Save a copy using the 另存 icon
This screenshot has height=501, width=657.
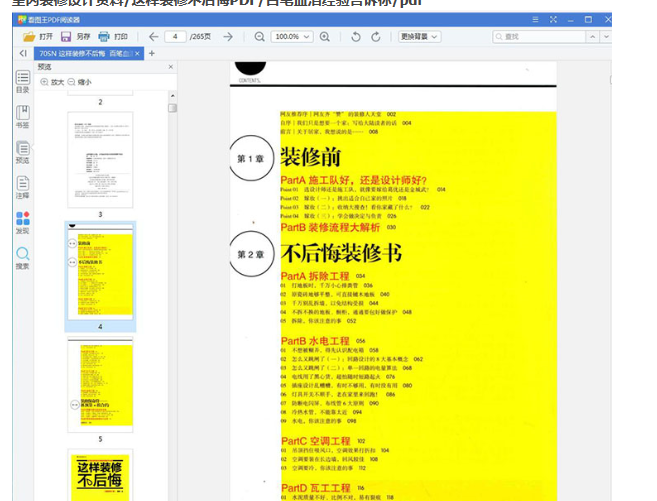(66, 37)
